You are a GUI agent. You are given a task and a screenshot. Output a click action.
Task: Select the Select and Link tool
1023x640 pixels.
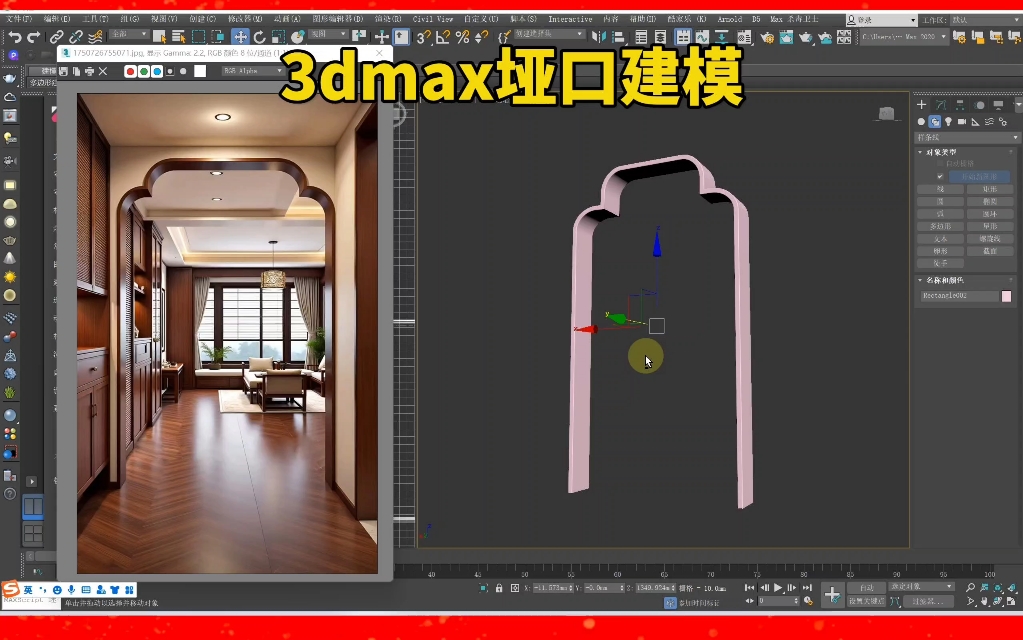[x=58, y=39]
